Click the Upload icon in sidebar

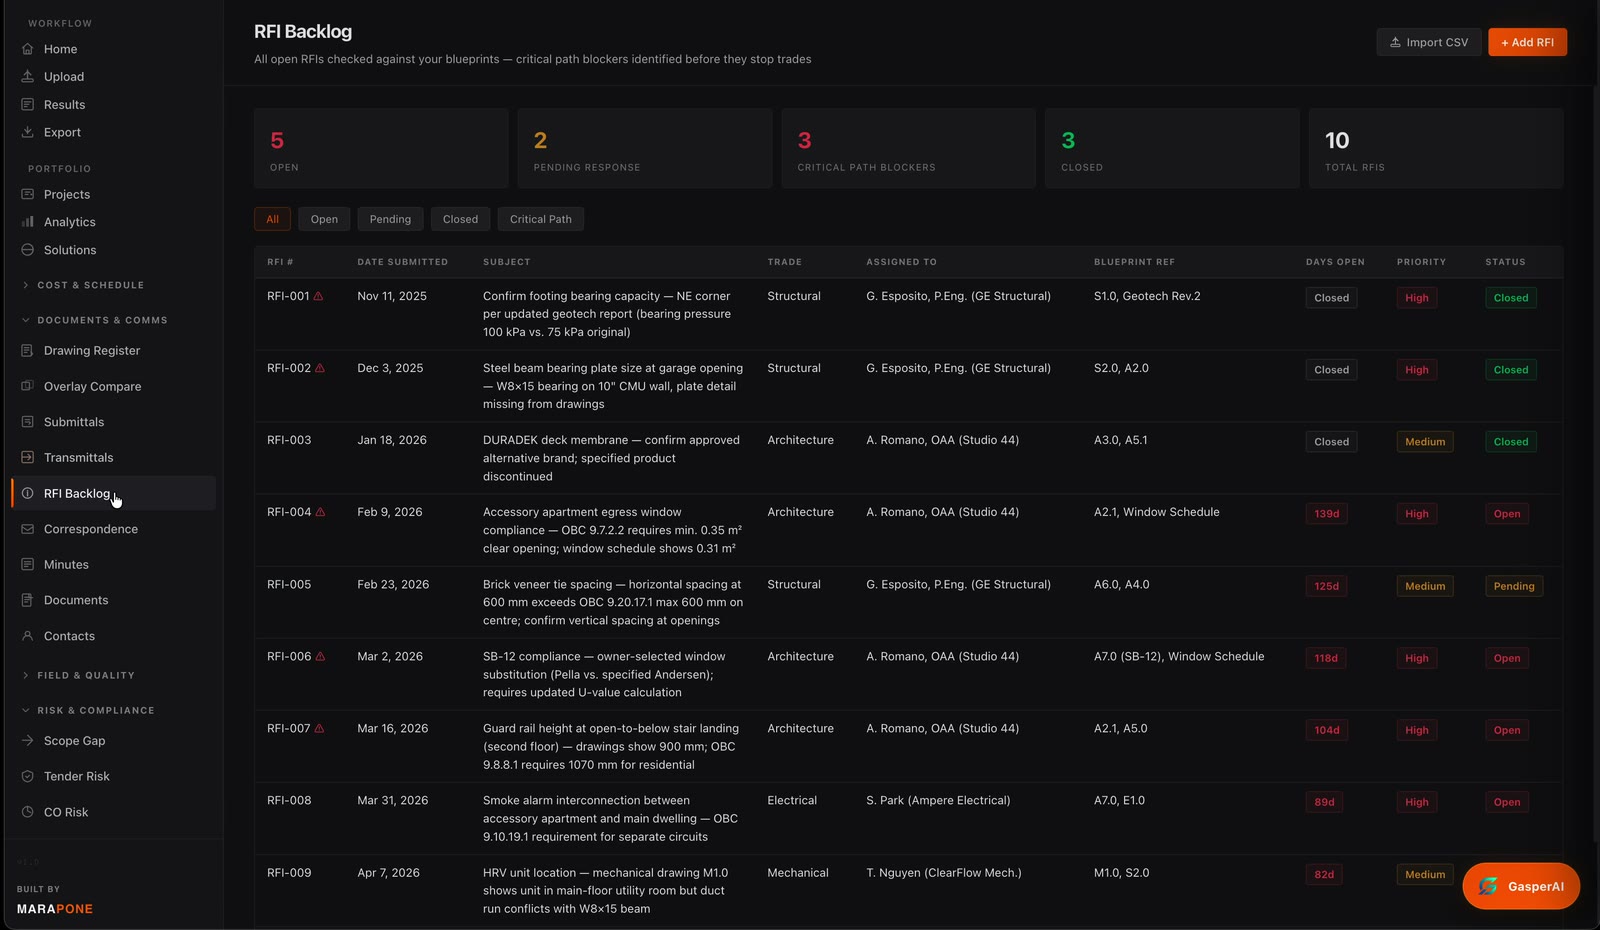28,77
